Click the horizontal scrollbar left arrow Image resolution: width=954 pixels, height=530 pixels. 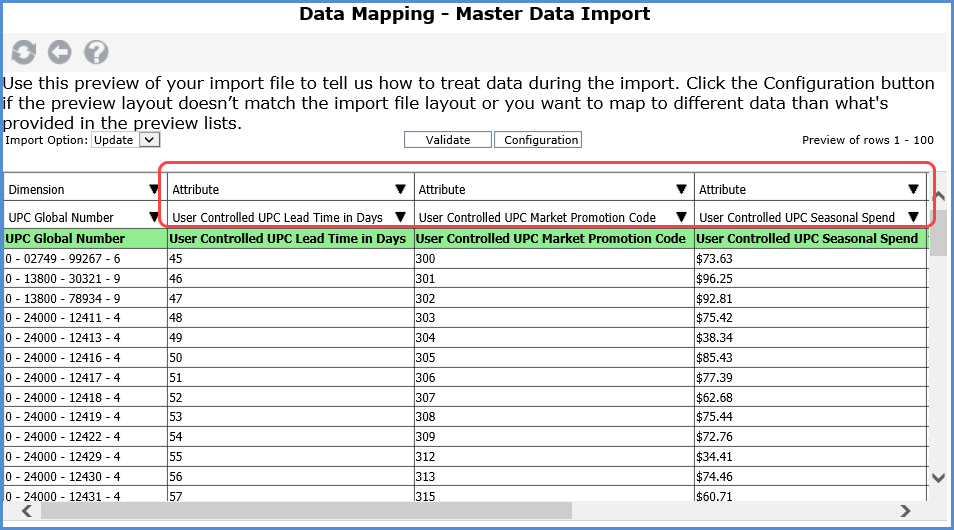pyautogui.click(x=25, y=510)
